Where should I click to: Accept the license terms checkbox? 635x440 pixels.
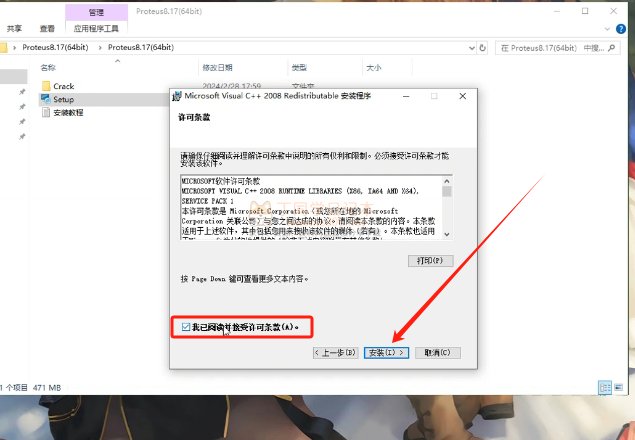(x=186, y=327)
